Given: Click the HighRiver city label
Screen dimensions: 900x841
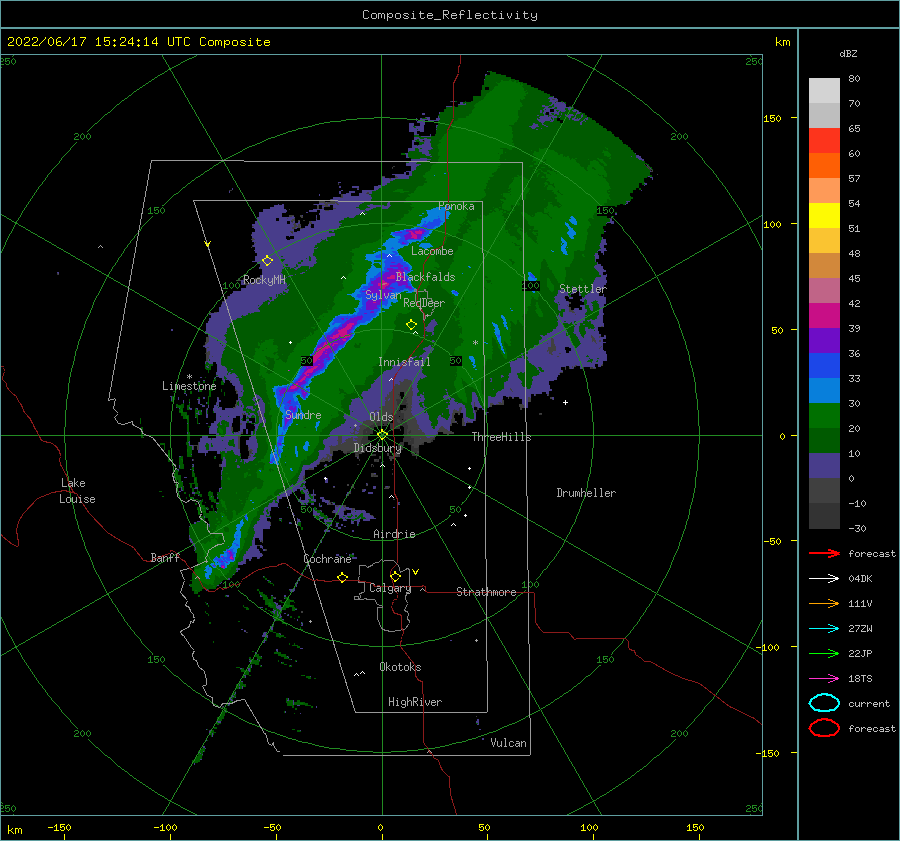Looking at the screenshot, I should click(x=415, y=702).
